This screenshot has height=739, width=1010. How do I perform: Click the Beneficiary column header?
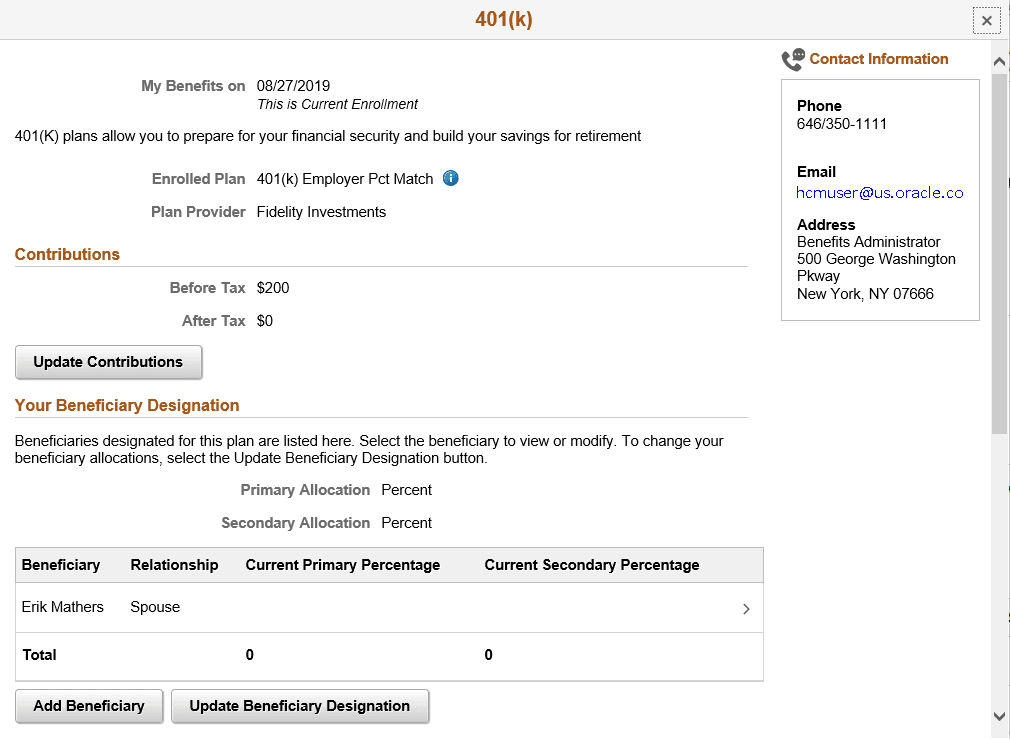coord(61,565)
